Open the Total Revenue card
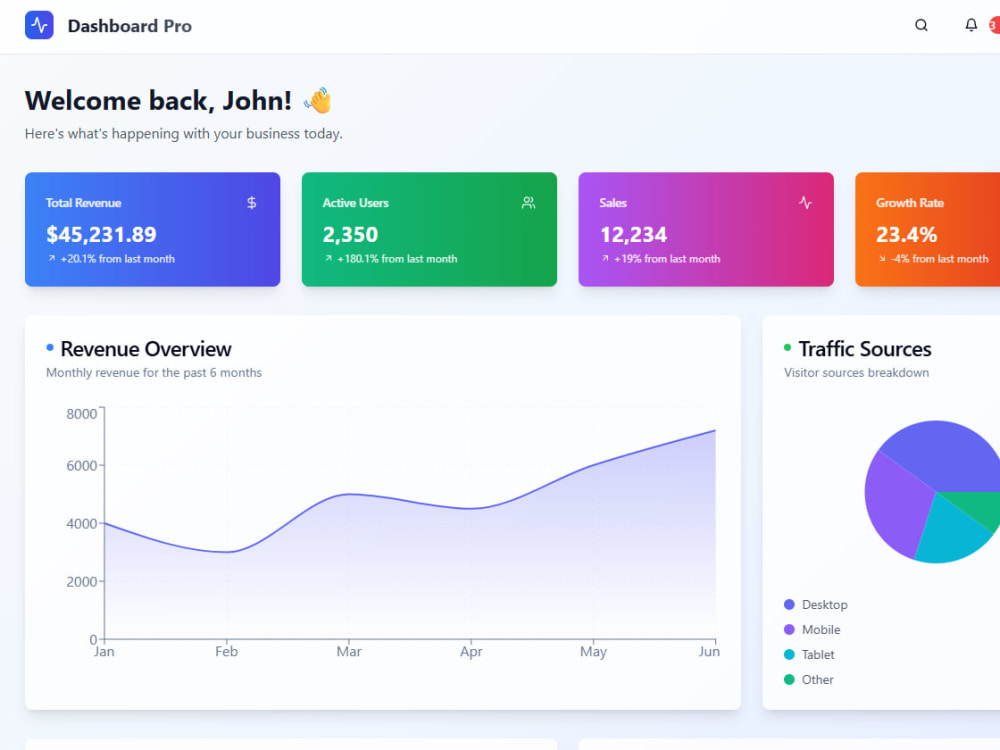The height and width of the screenshot is (750, 1000). [x=152, y=229]
